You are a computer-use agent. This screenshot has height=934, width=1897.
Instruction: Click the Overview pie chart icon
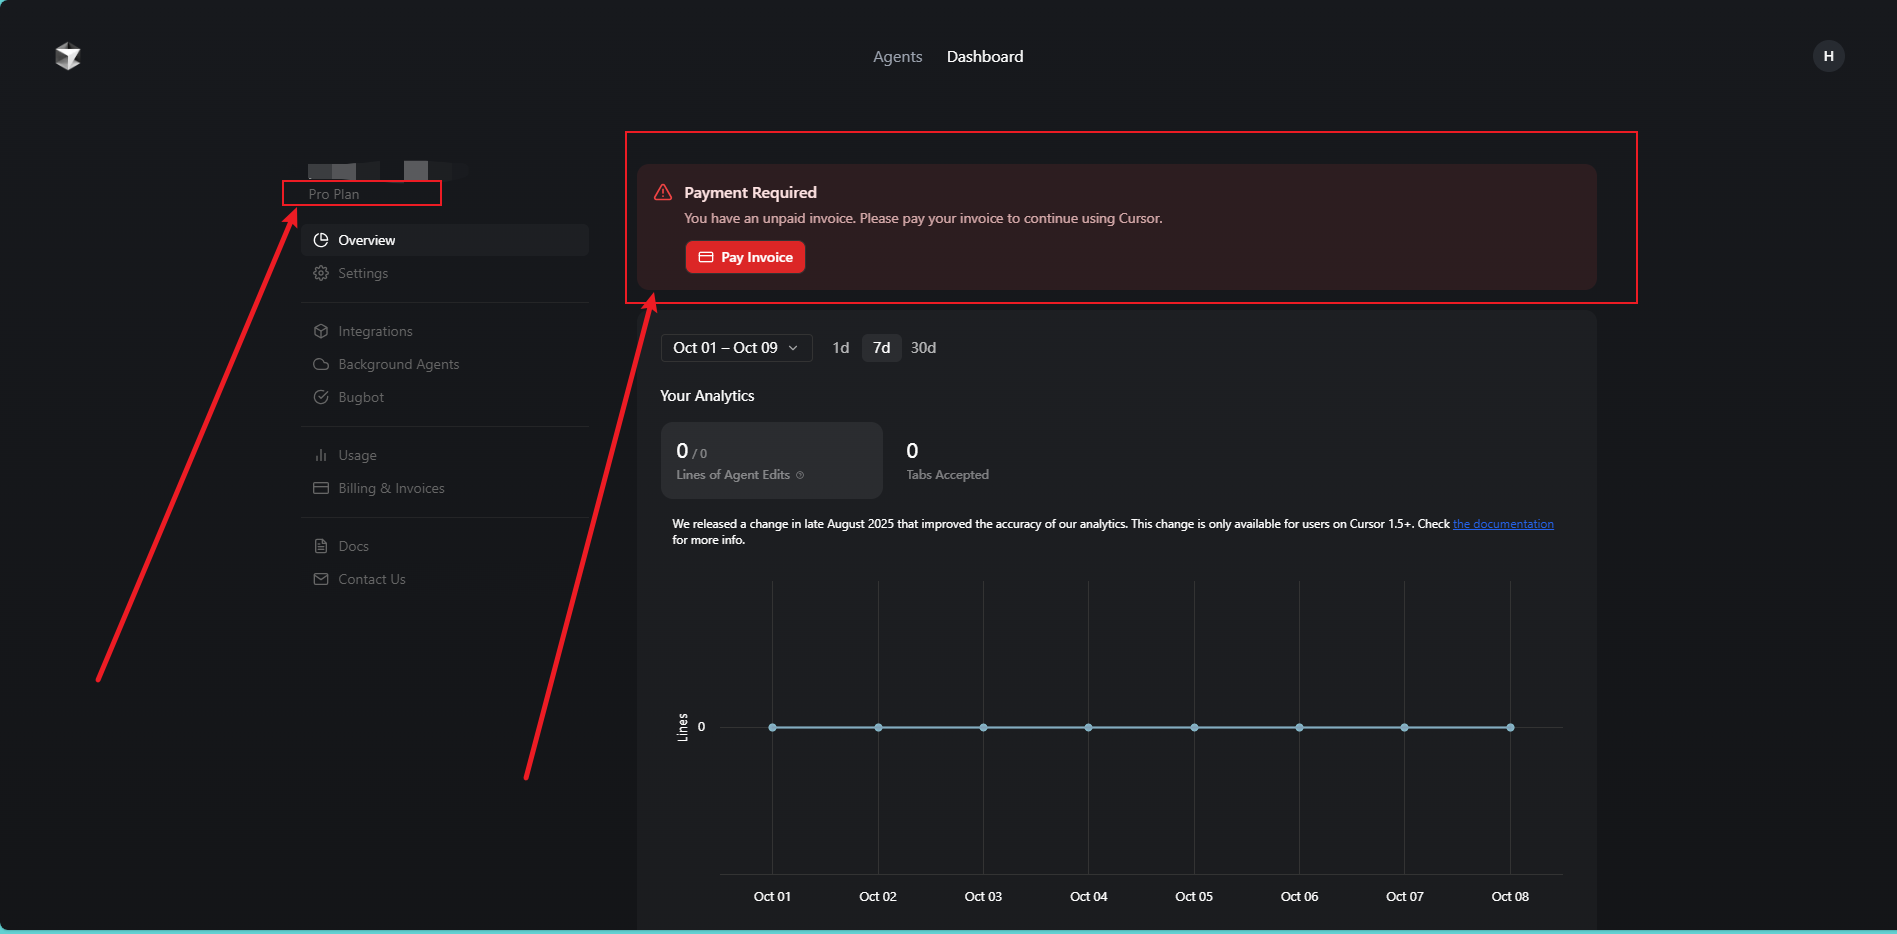[321, 240]
